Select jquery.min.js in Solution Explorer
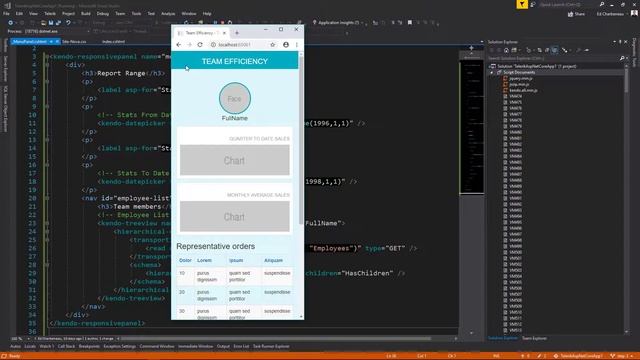The image size is (640, 360). pyautogui.click(x=521, y=78)
